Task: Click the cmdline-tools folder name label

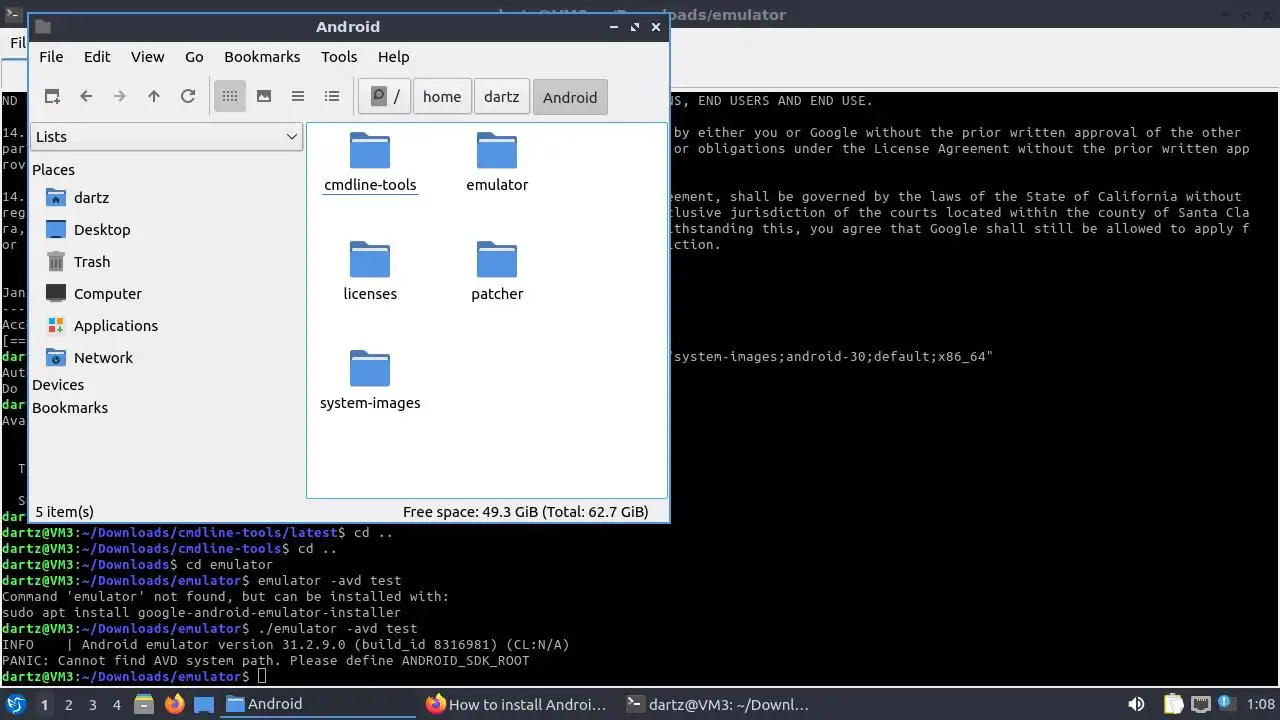Action: 370,185
